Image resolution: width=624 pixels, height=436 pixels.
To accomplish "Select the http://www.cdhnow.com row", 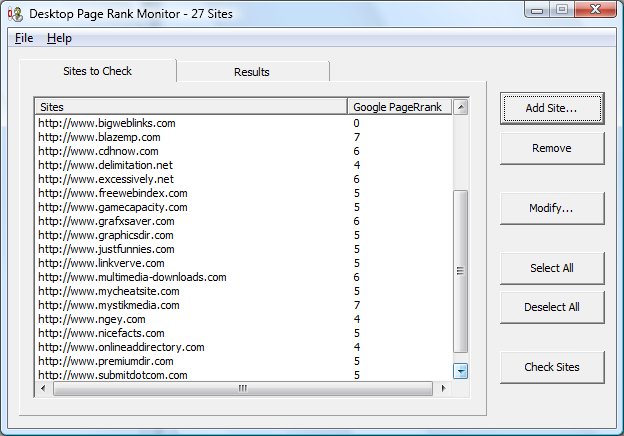I will click(x=244, y=151).
